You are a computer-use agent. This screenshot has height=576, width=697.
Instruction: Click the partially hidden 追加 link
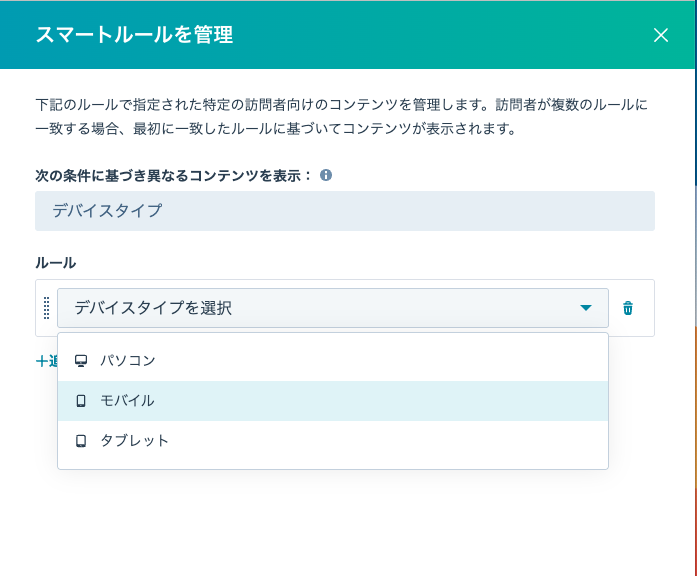tap(52, 361)
